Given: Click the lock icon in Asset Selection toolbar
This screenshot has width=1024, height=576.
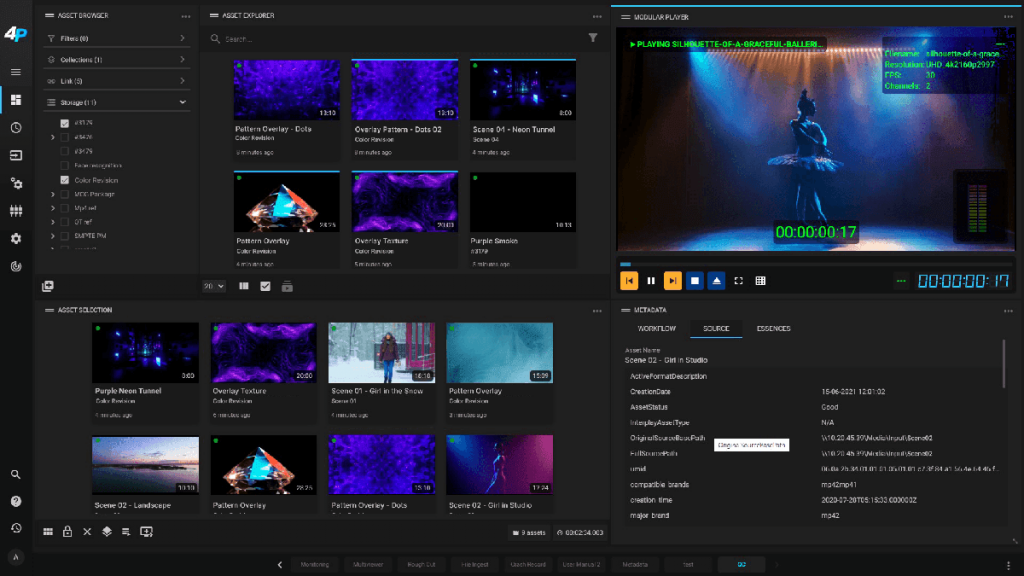Looking at the screenshot, I should (67, 532).
